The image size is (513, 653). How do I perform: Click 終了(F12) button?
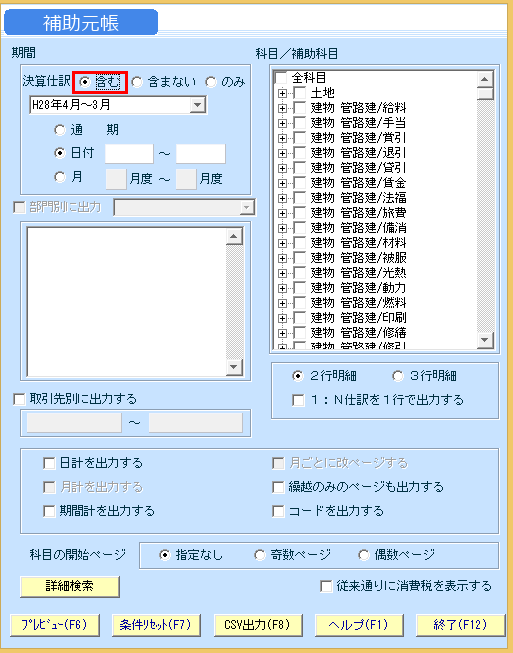461,625
